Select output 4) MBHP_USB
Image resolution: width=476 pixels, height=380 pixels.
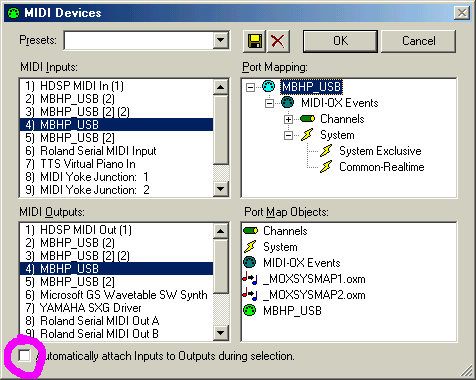(x=117, y=269)
